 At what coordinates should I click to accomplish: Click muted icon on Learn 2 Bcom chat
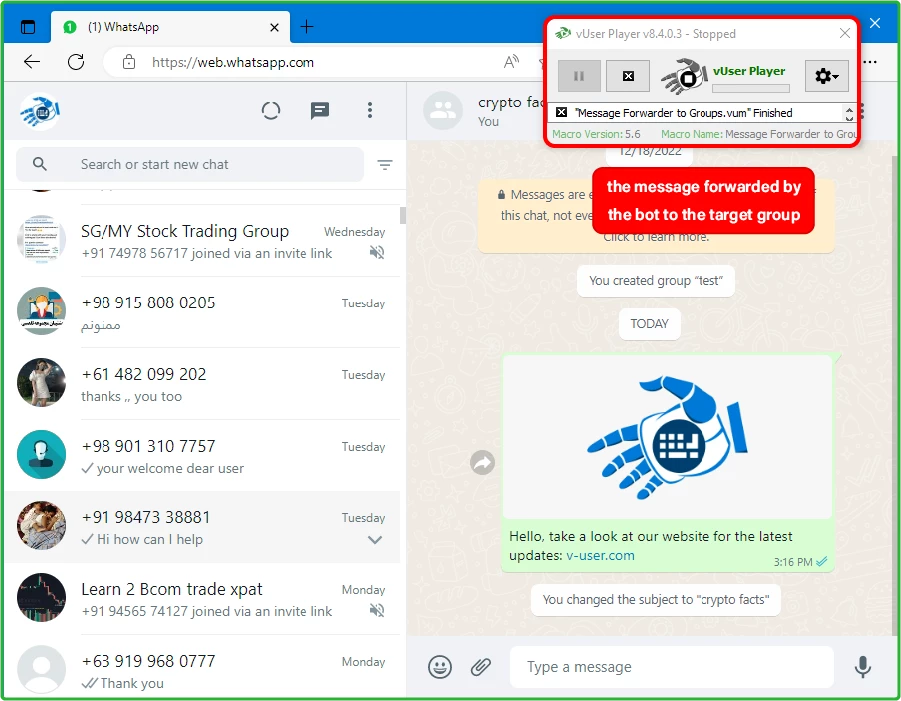377,610
